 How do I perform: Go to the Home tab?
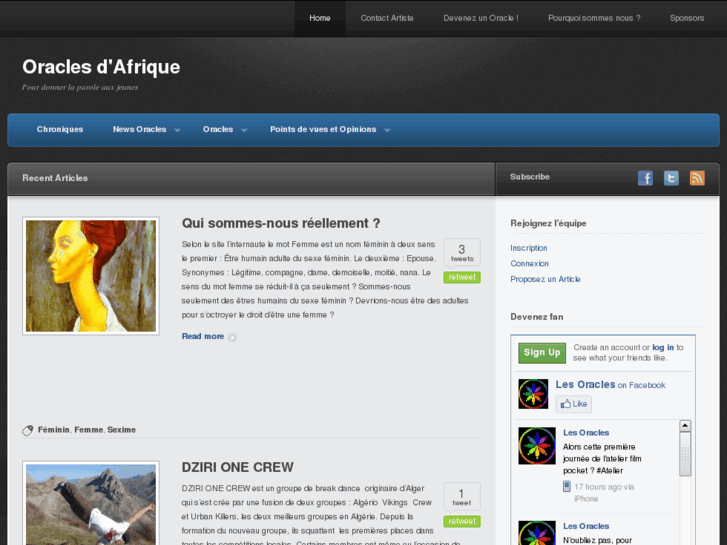pyautogui.click(x=320, y=18)
